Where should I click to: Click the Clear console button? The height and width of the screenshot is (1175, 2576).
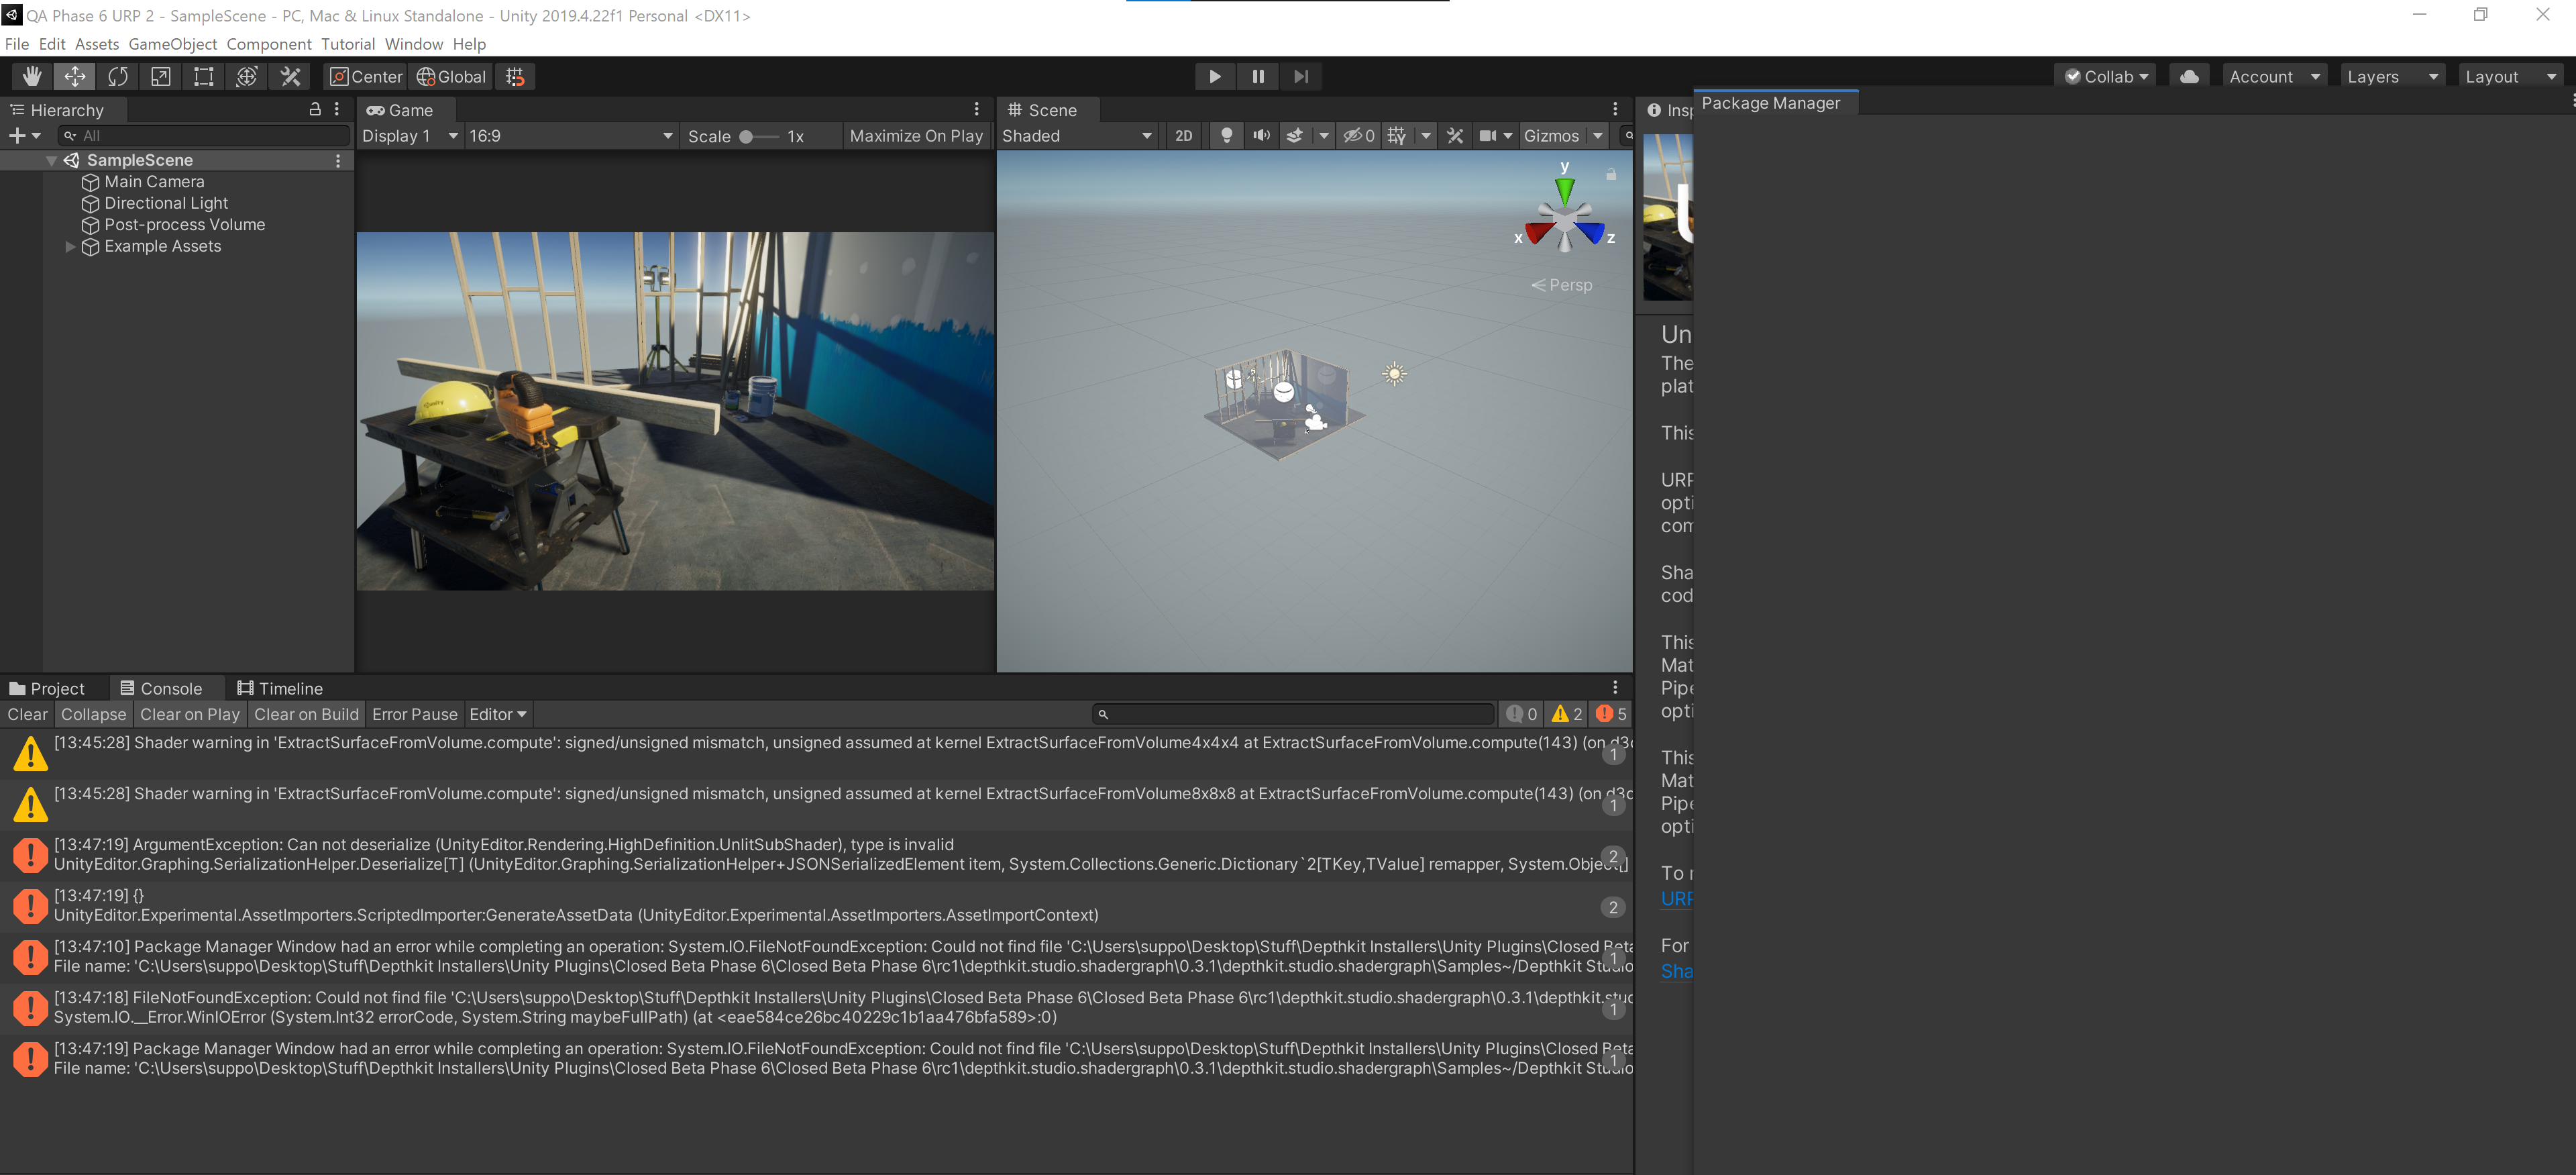pos(27,714)
